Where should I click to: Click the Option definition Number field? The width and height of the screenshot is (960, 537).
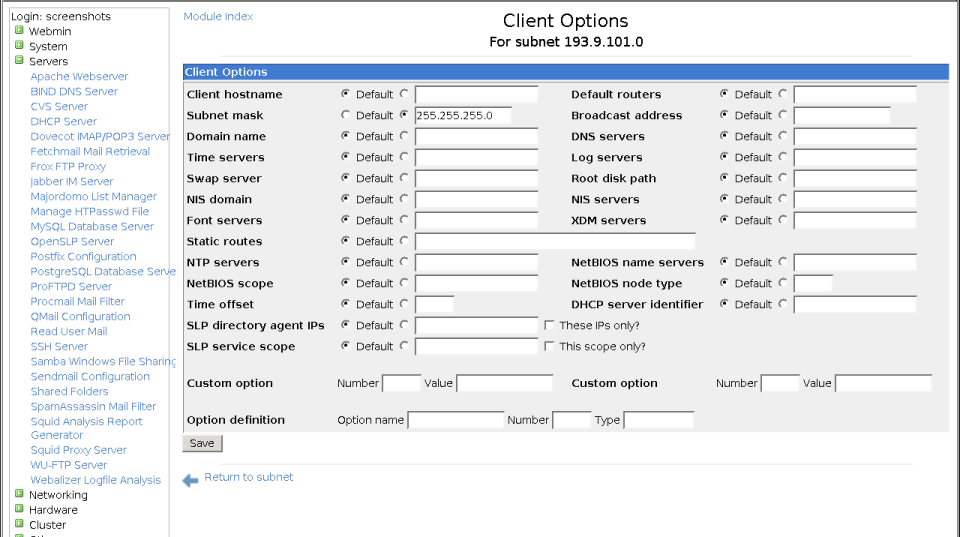pos(571,420)
